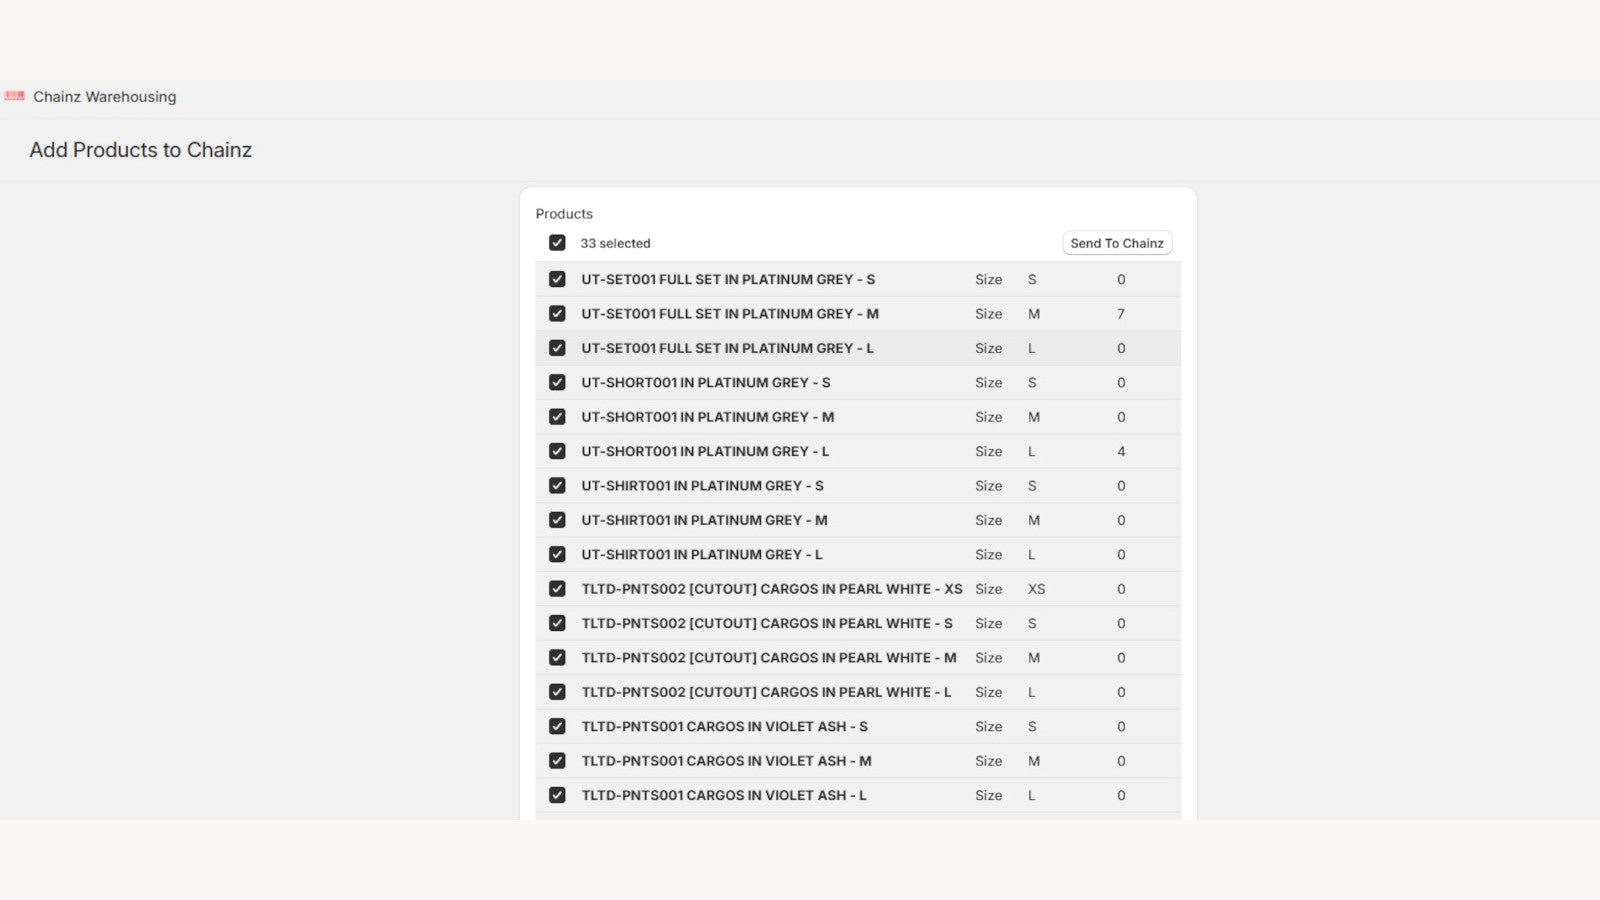Toggle TLTD-PNTS002 CUTOUT CARGOS PEARL WHITE - S
The image size is (1600, 900).
click(557, 622)
